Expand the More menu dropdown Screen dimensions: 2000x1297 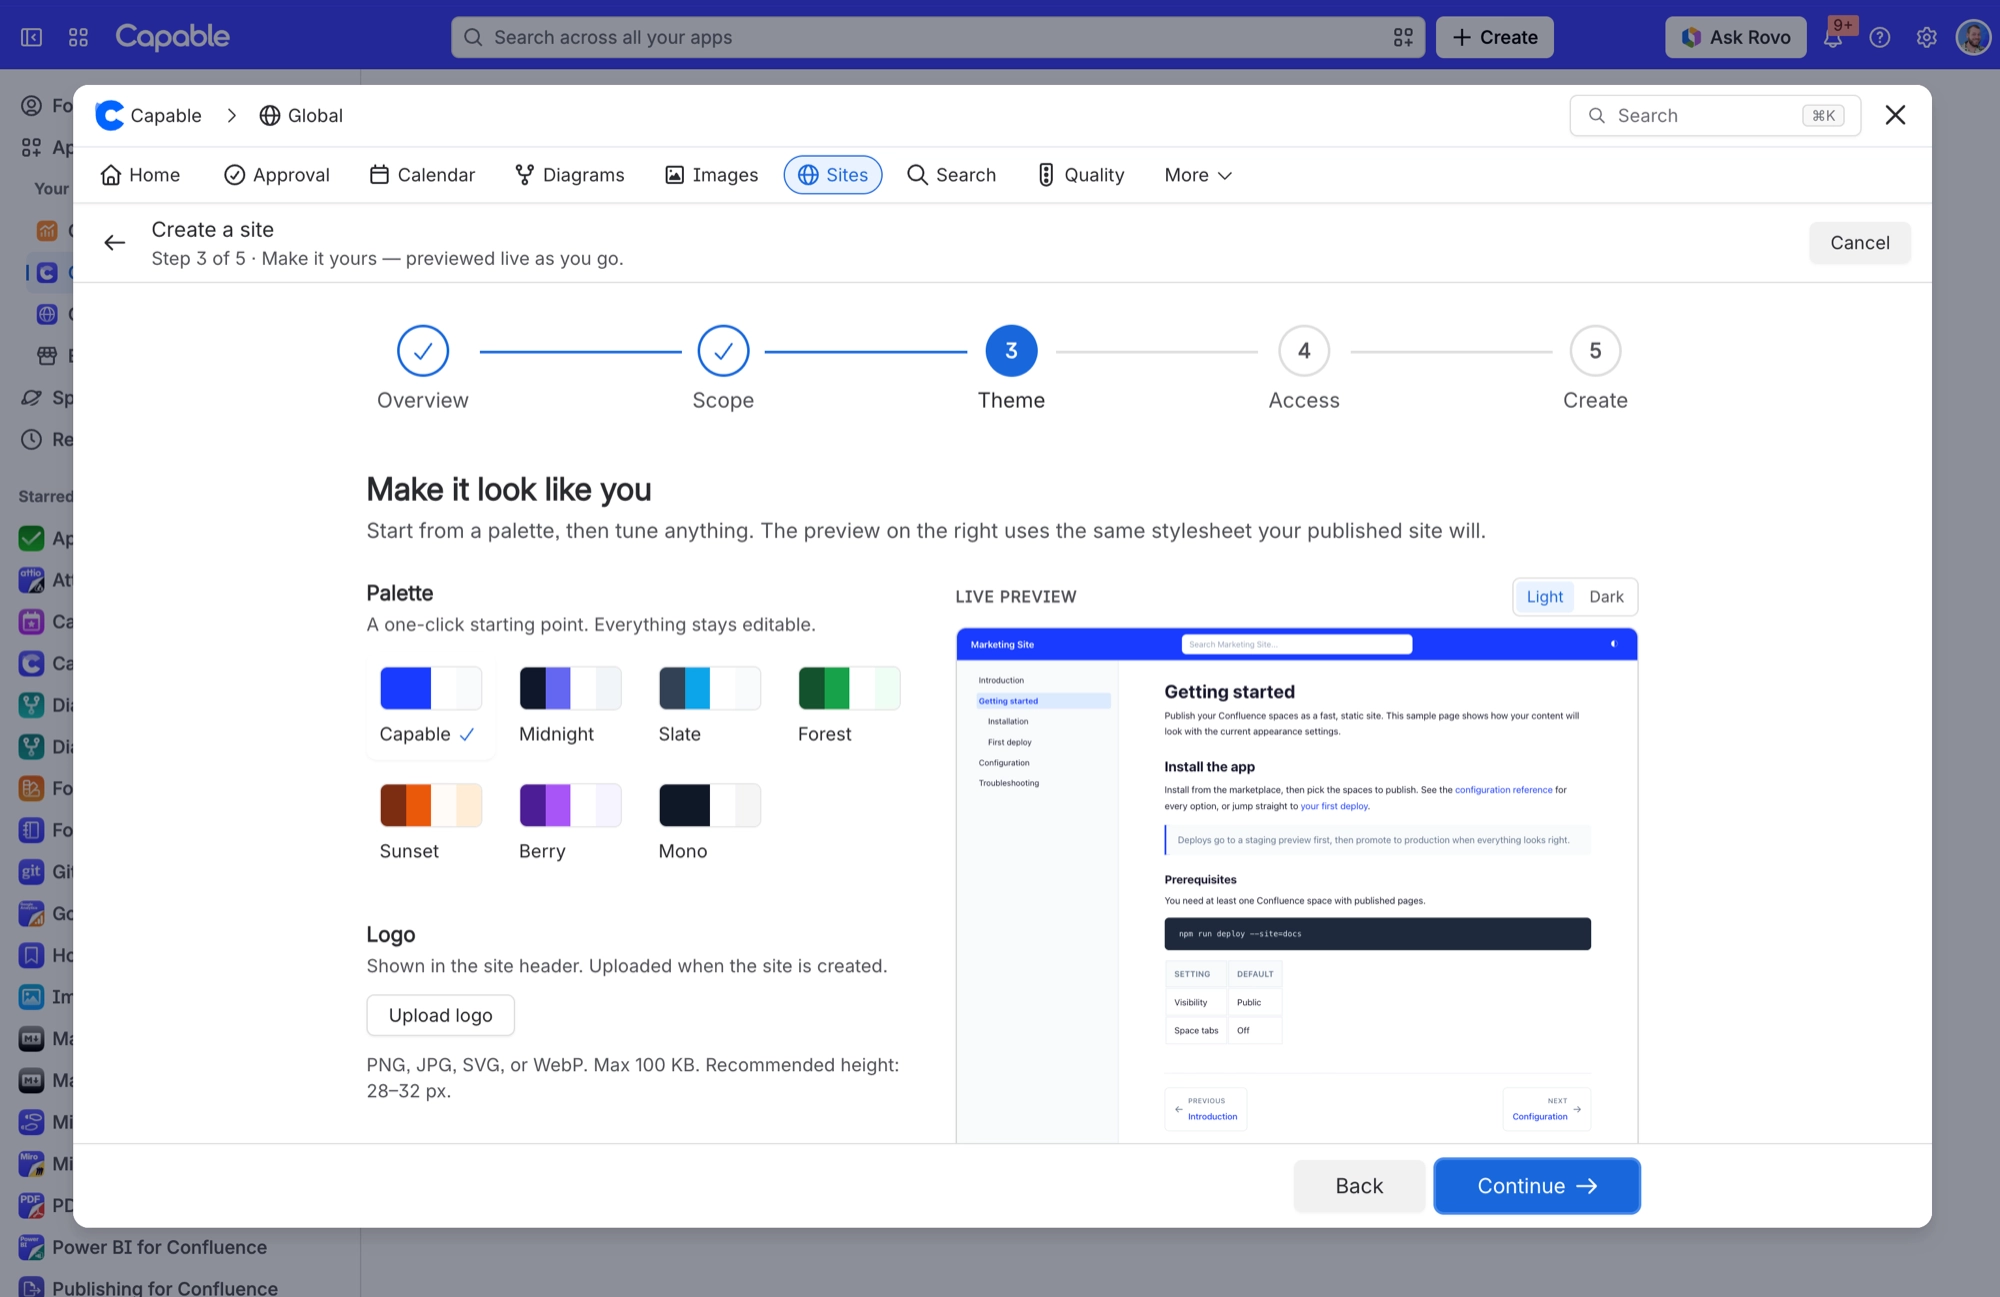[1198, 175]
